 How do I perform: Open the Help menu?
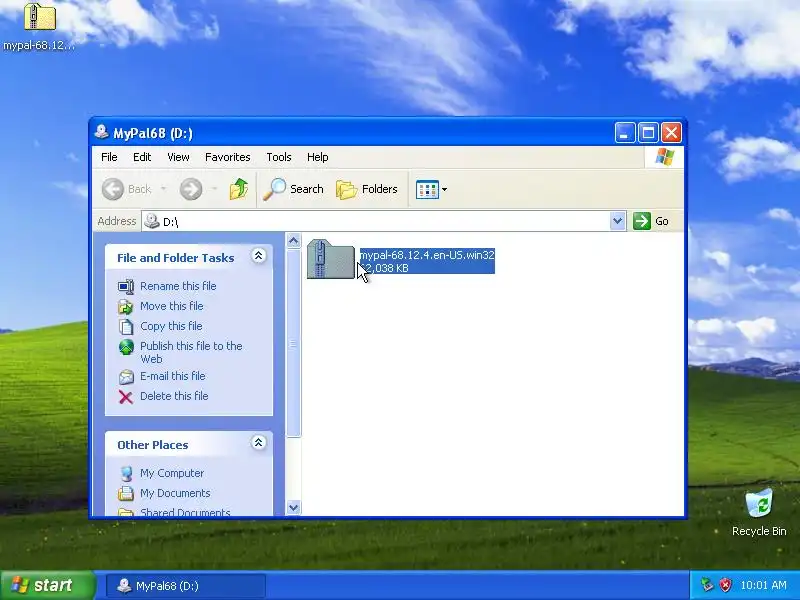coord(317,157)
